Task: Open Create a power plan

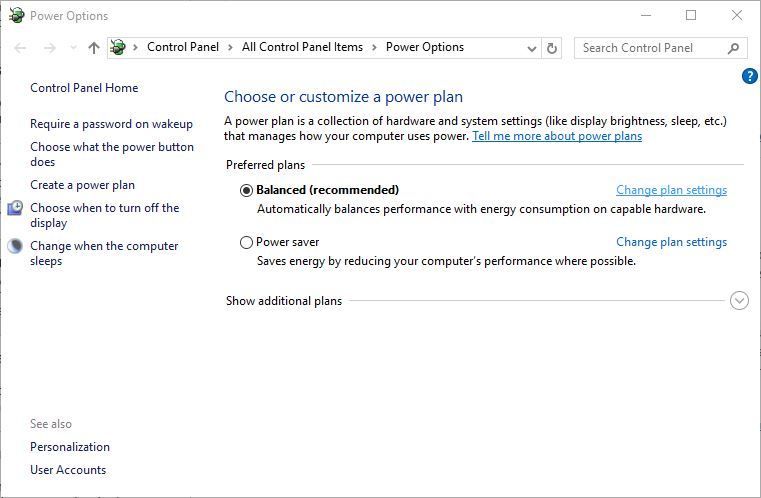Action: coord(83,185)
